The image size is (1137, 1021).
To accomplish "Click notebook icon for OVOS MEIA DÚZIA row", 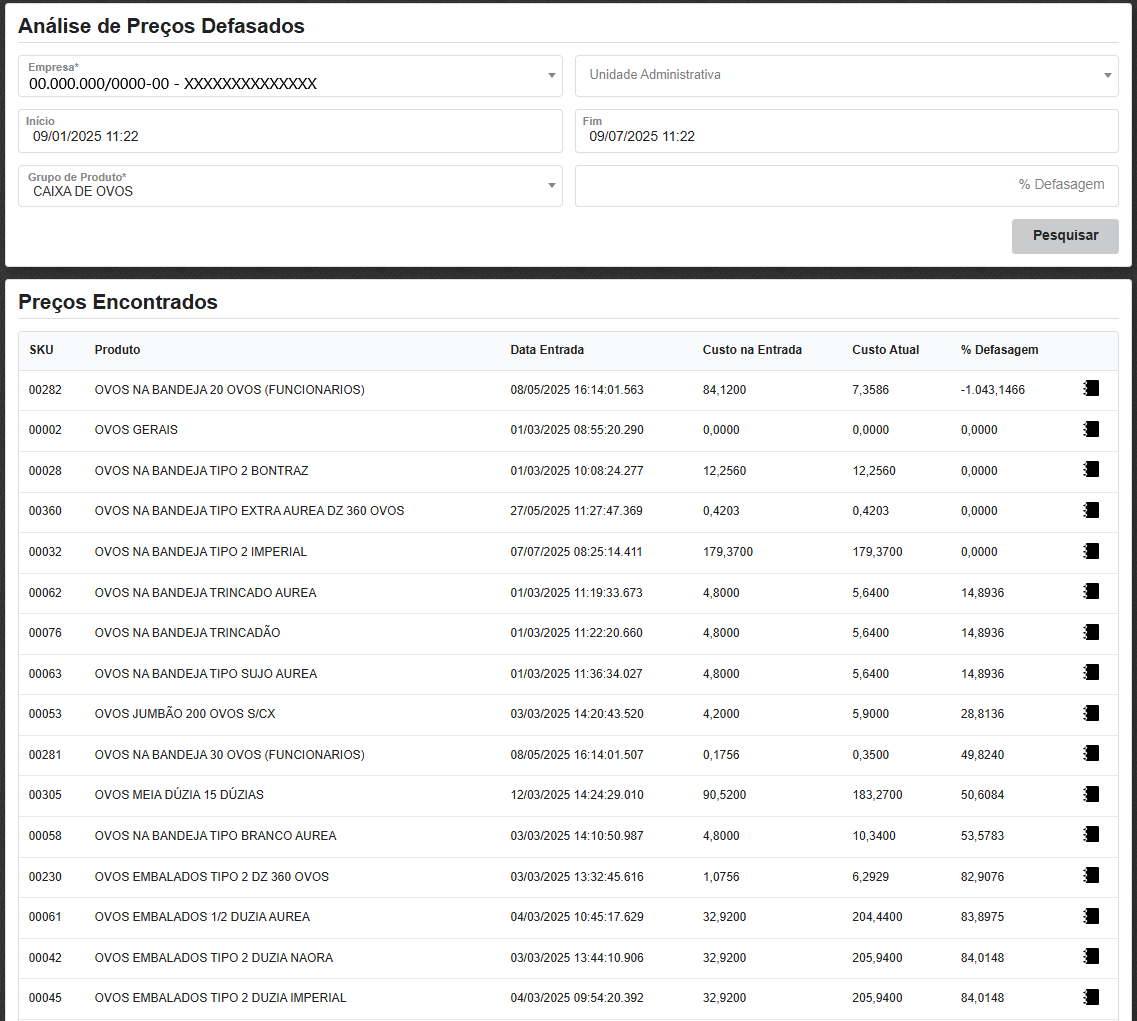I will coord(1091,794).
